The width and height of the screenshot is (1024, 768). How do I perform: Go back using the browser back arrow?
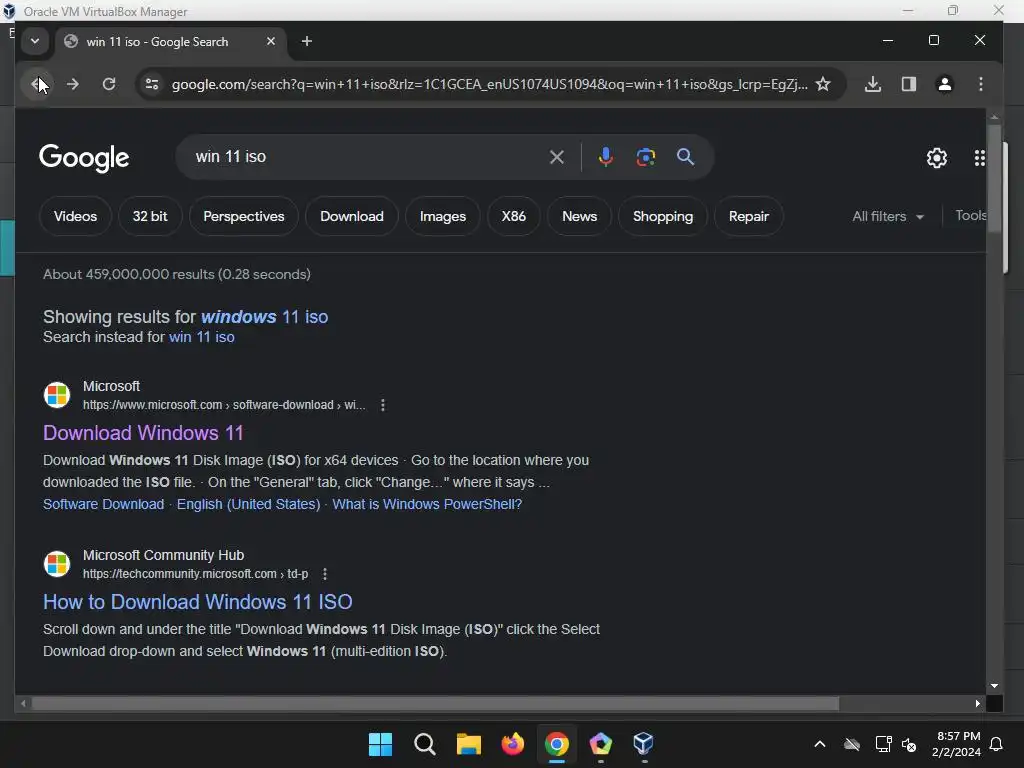(x=37, y=84)
